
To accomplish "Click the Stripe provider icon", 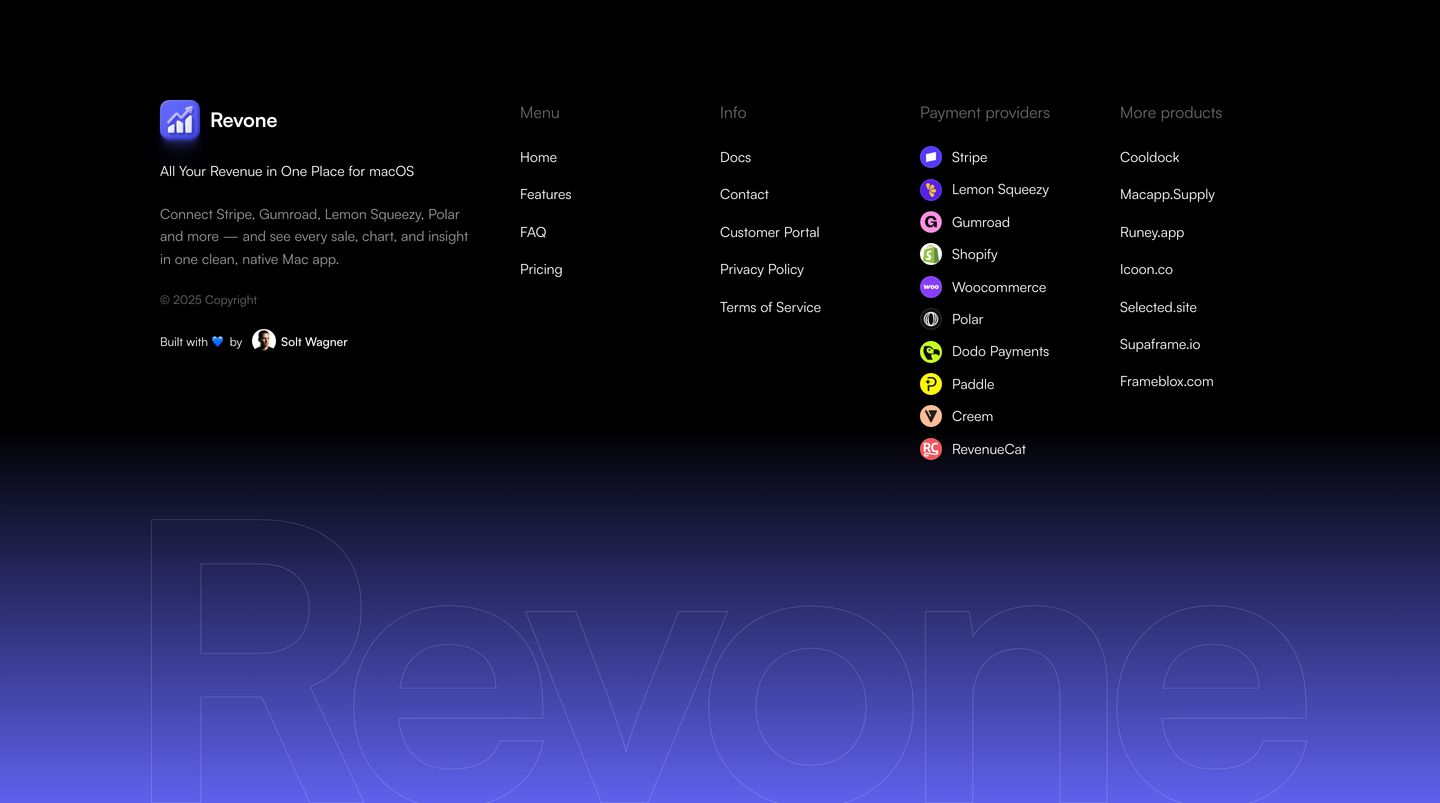I will [931, 157].
